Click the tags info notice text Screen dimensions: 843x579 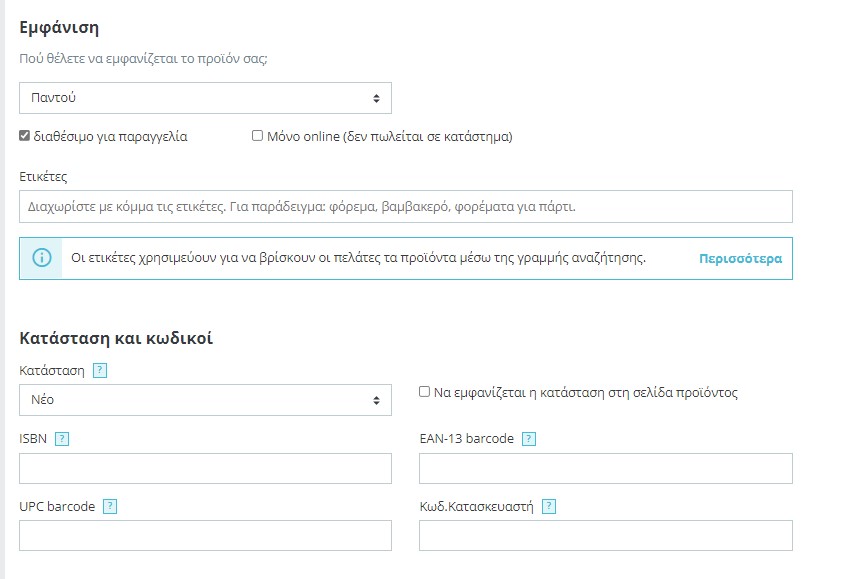pos(358,258)
